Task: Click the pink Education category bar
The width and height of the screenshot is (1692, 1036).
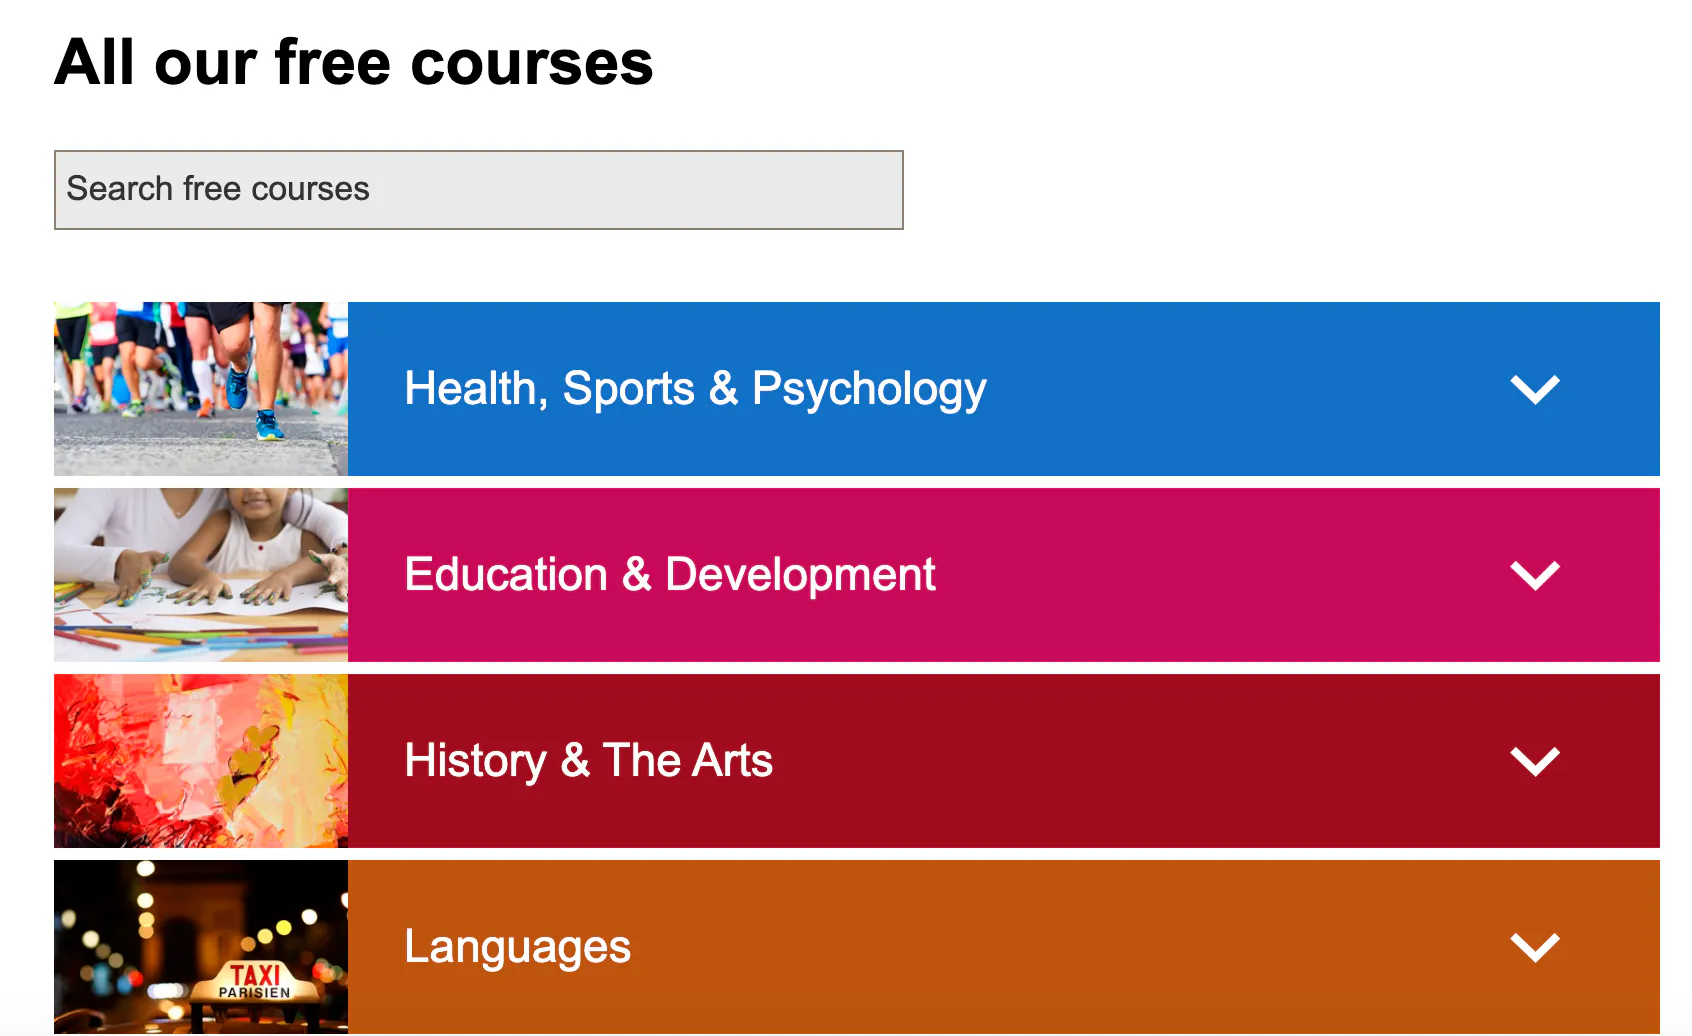Action: coord(1004,575)
